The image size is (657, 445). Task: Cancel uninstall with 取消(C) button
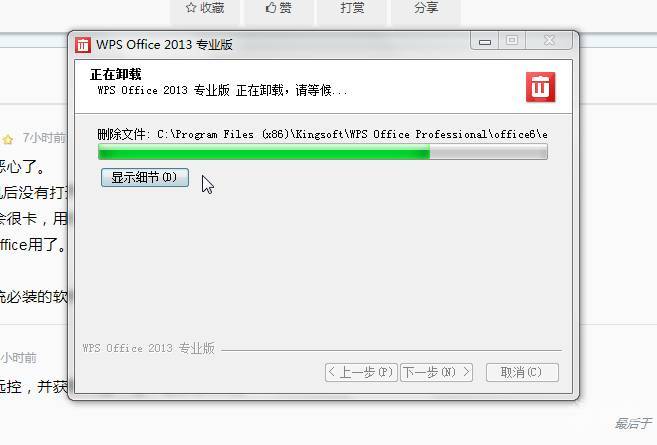[522, 372]
